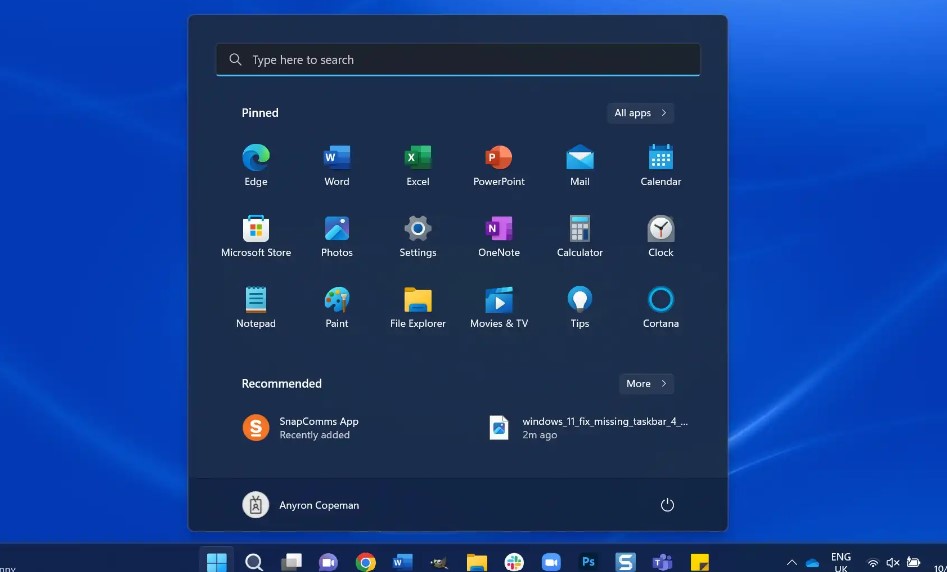Launch Microsoft Store
The height and width of the screenshot is (572, 947).
tap(255, 236)
